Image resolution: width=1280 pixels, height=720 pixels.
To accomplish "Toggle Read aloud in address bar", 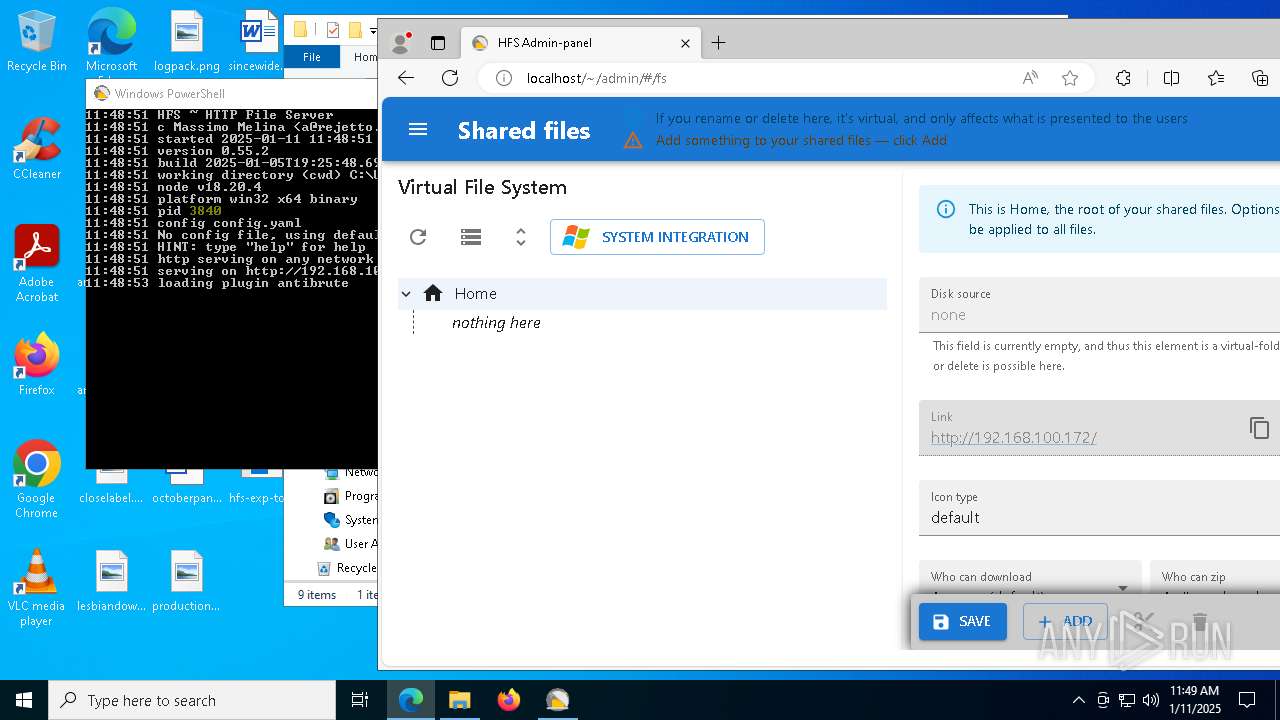I will point(1030,78).
